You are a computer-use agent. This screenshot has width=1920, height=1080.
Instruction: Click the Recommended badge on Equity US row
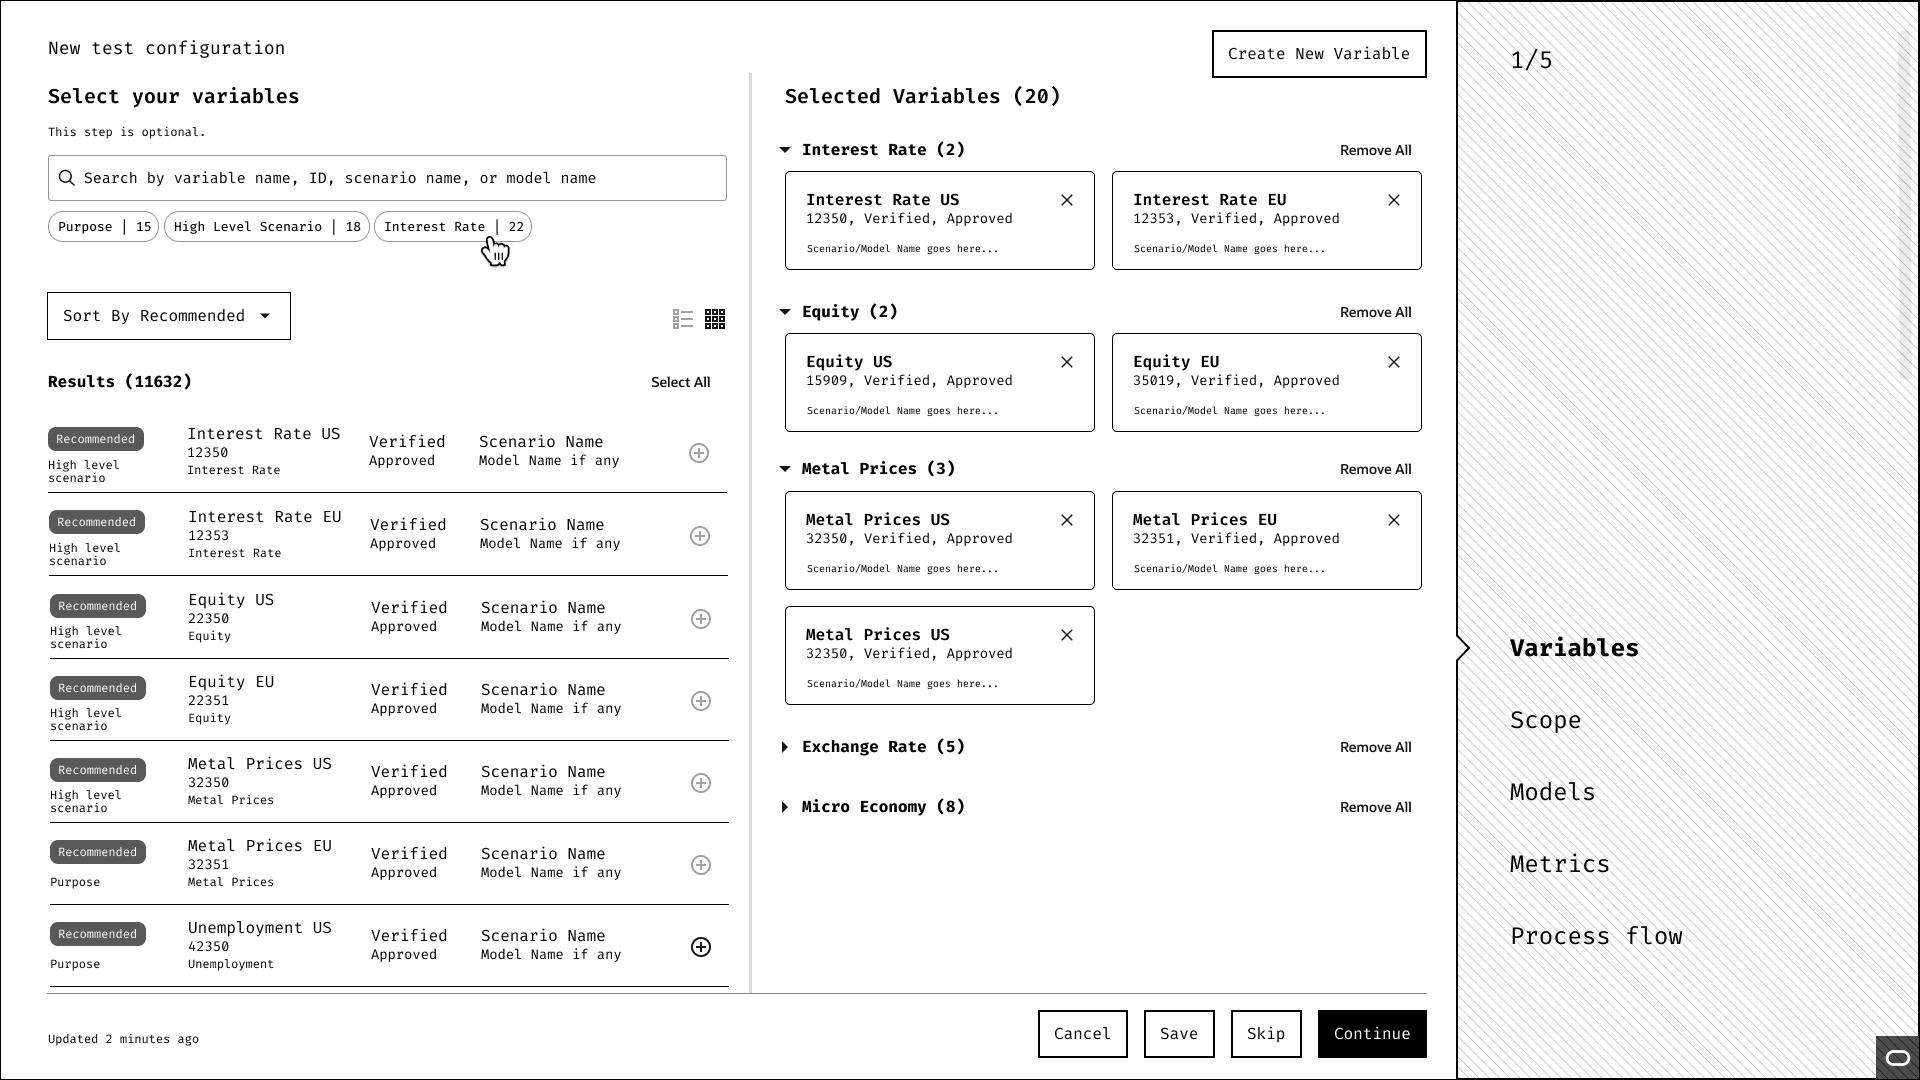coord(97,606)
